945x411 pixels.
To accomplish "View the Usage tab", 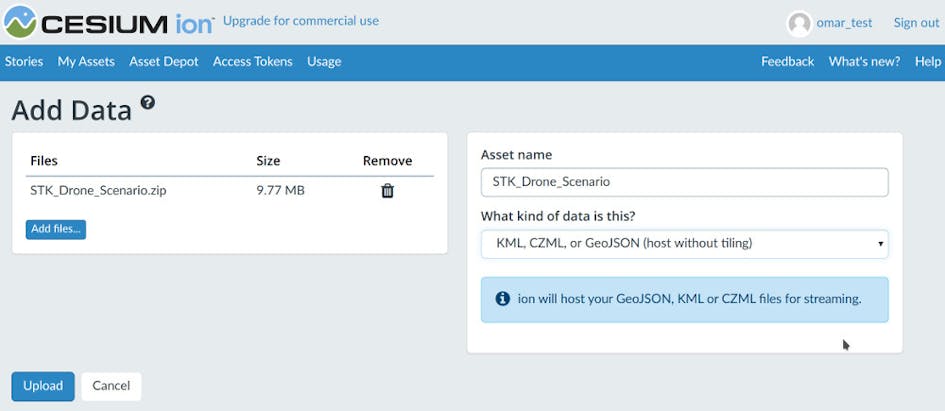I will pyautogui.click(x=324, y=61).
